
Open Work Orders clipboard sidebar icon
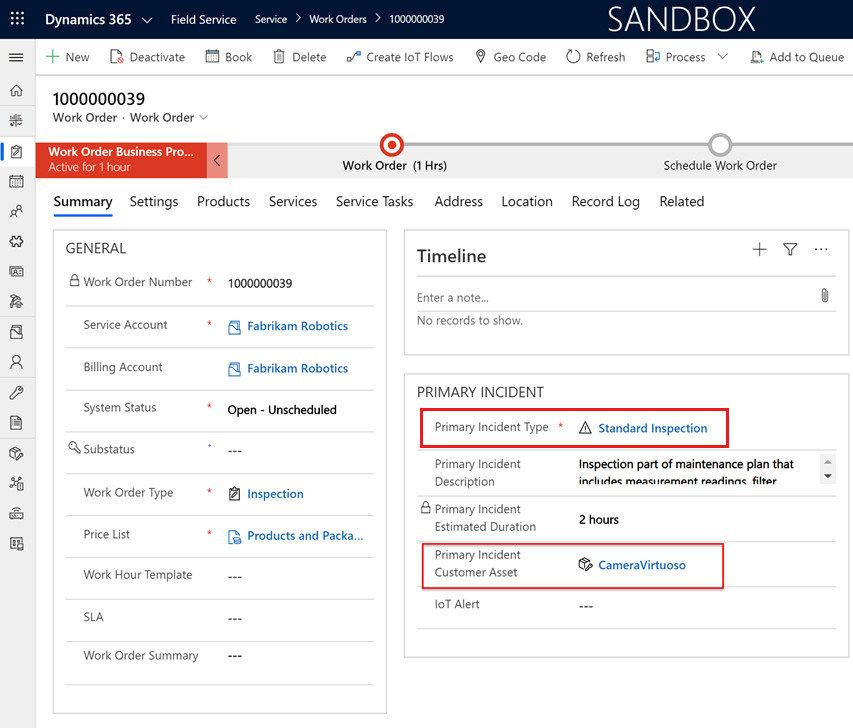pos(17,151)
